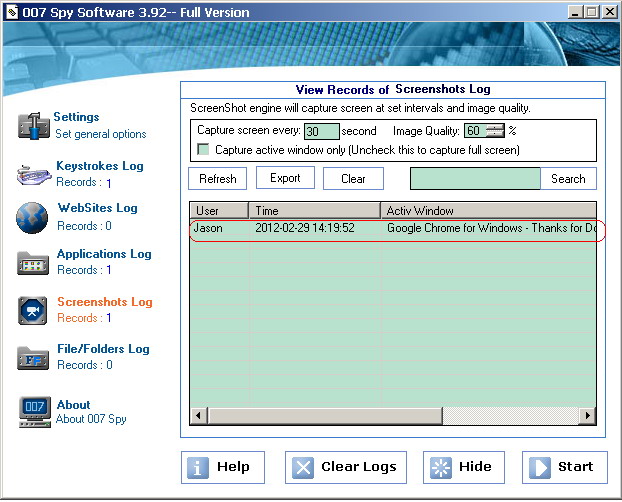Maximize the 007 Spy Software window

pos(592,12)
